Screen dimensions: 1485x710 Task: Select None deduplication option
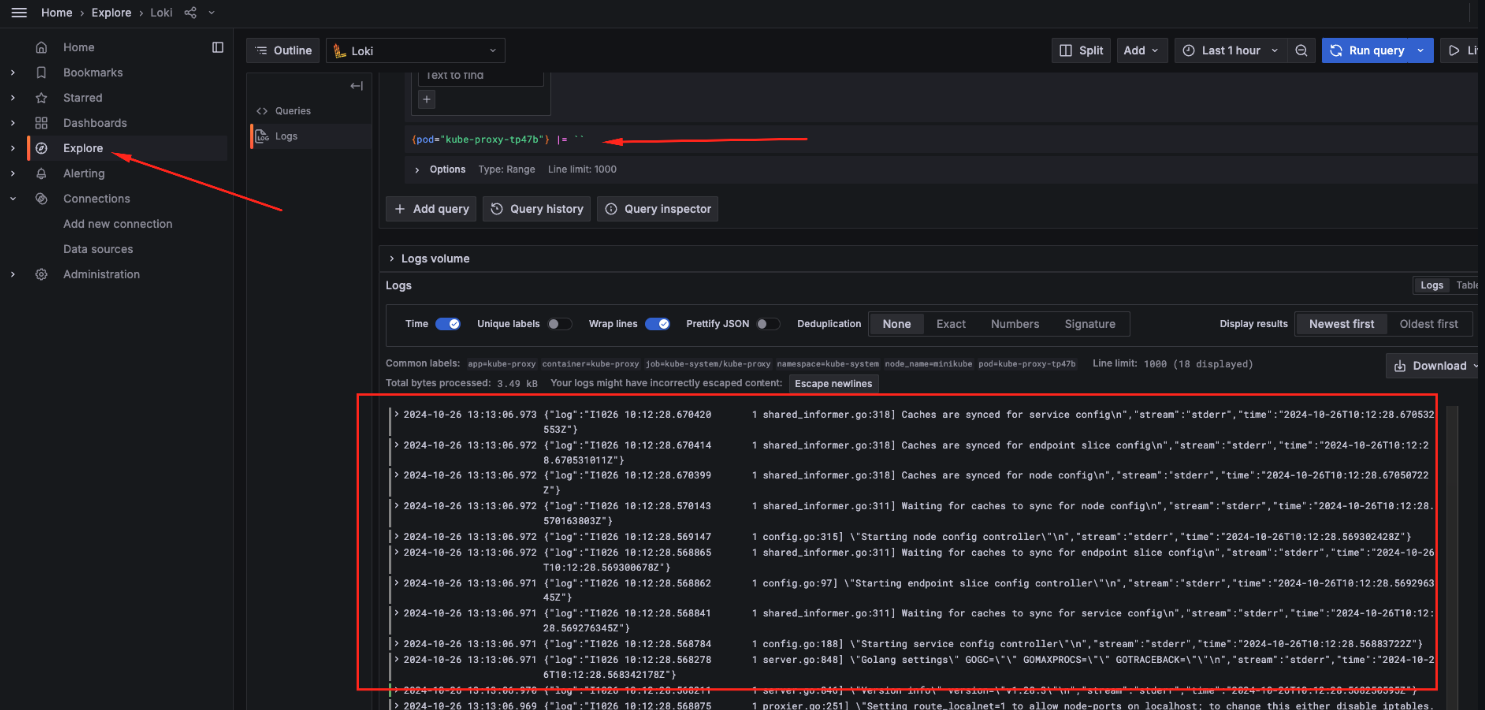tap(897, 324)
